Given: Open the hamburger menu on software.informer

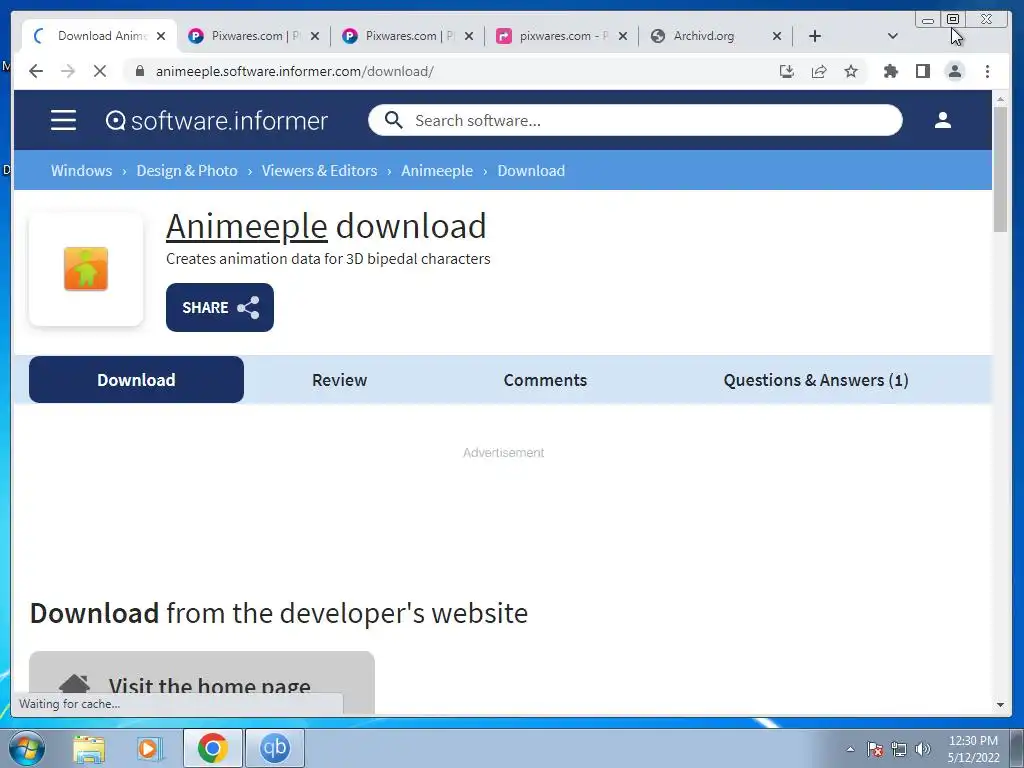Looking at the screenshot, I should (63, 120).
